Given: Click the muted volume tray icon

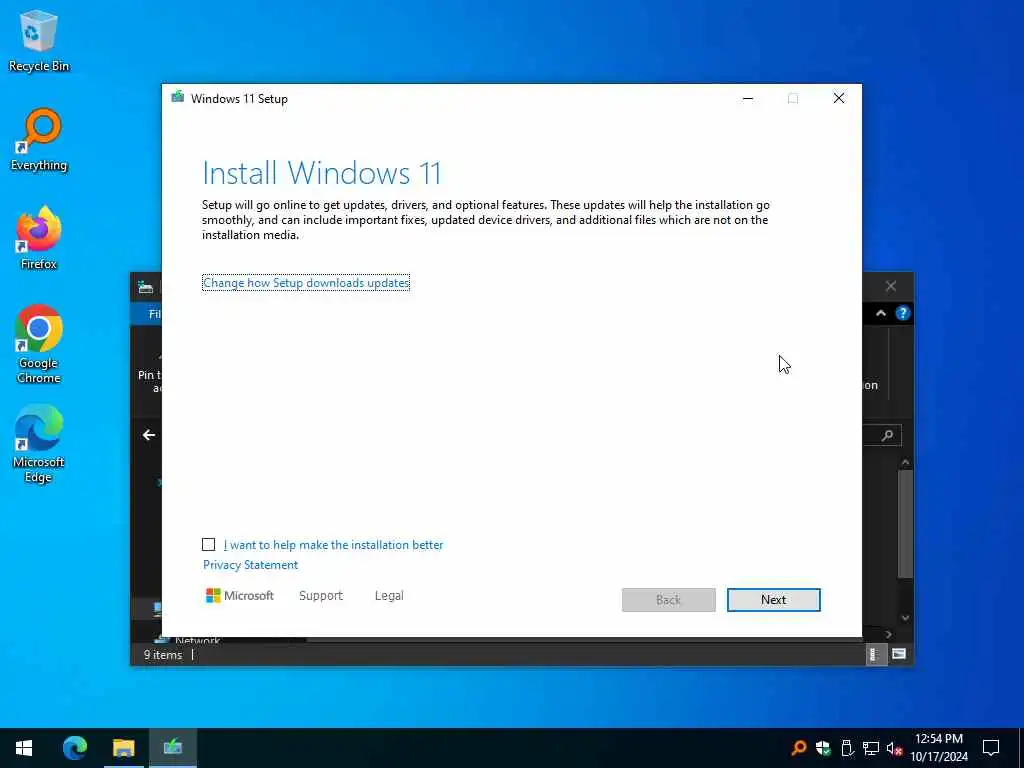Looking at the screenshot, I should click(x=894, y=748).
